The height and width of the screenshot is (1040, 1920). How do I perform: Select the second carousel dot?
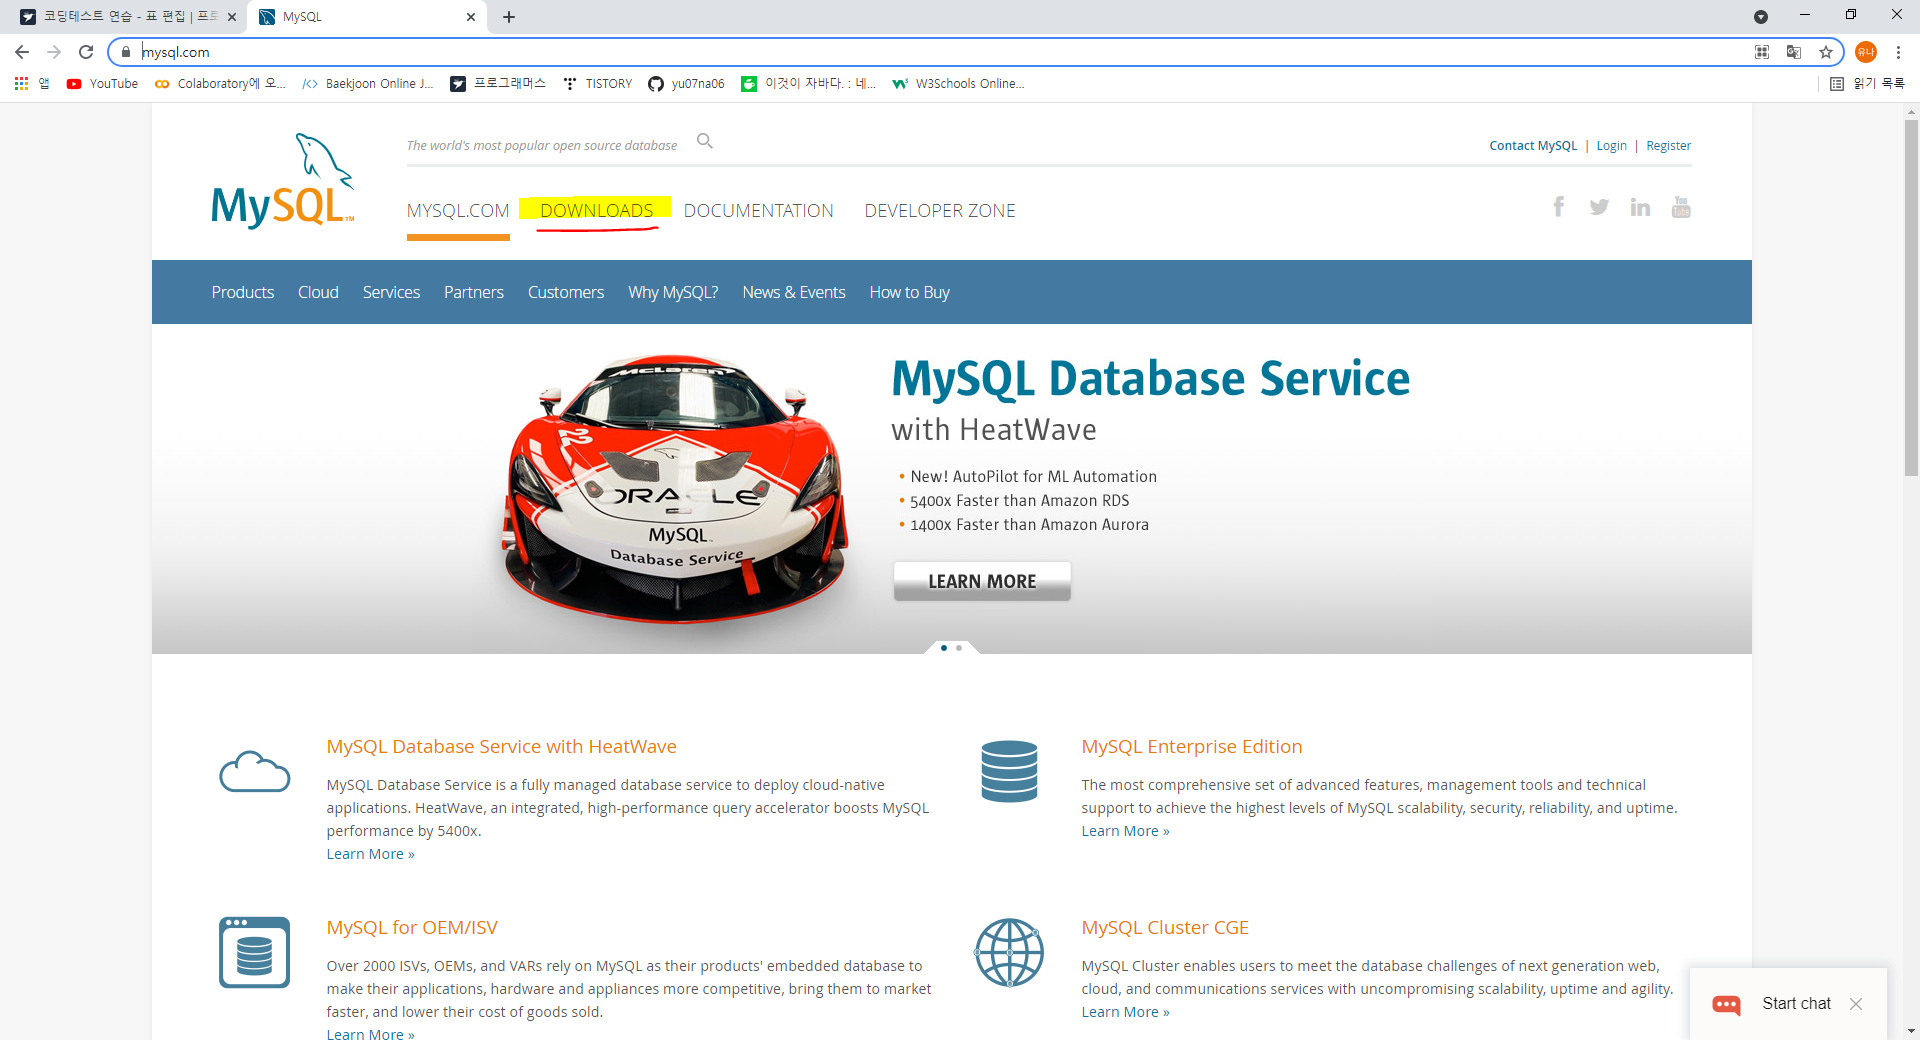point(959,648)
